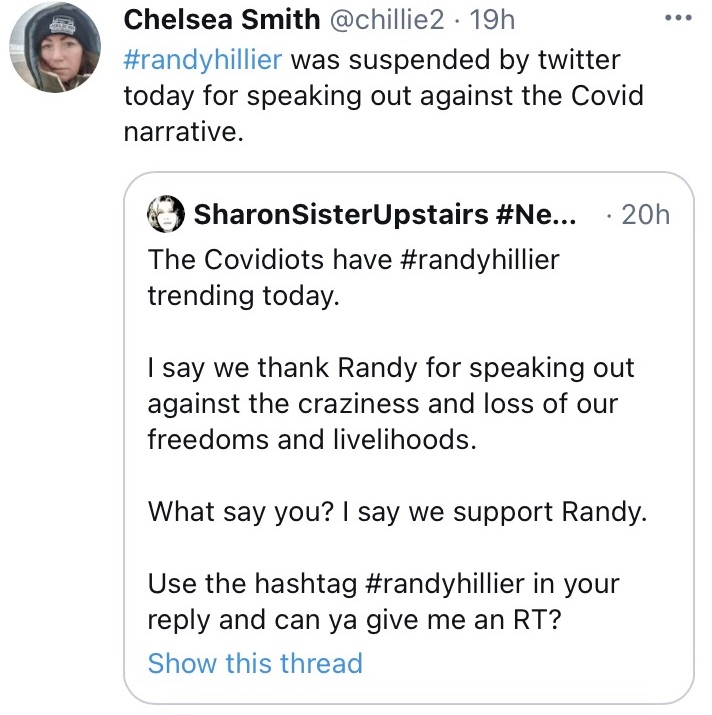This screenshot has height=715, width=712.
Task: Click the SharonSisterUpstairs avatar in quoted tweet
Action: (x=164, y=214)
